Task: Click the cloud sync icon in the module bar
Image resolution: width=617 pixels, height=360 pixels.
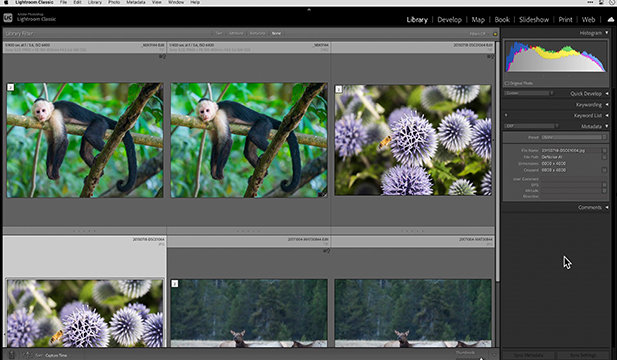Action: (611, 19)
